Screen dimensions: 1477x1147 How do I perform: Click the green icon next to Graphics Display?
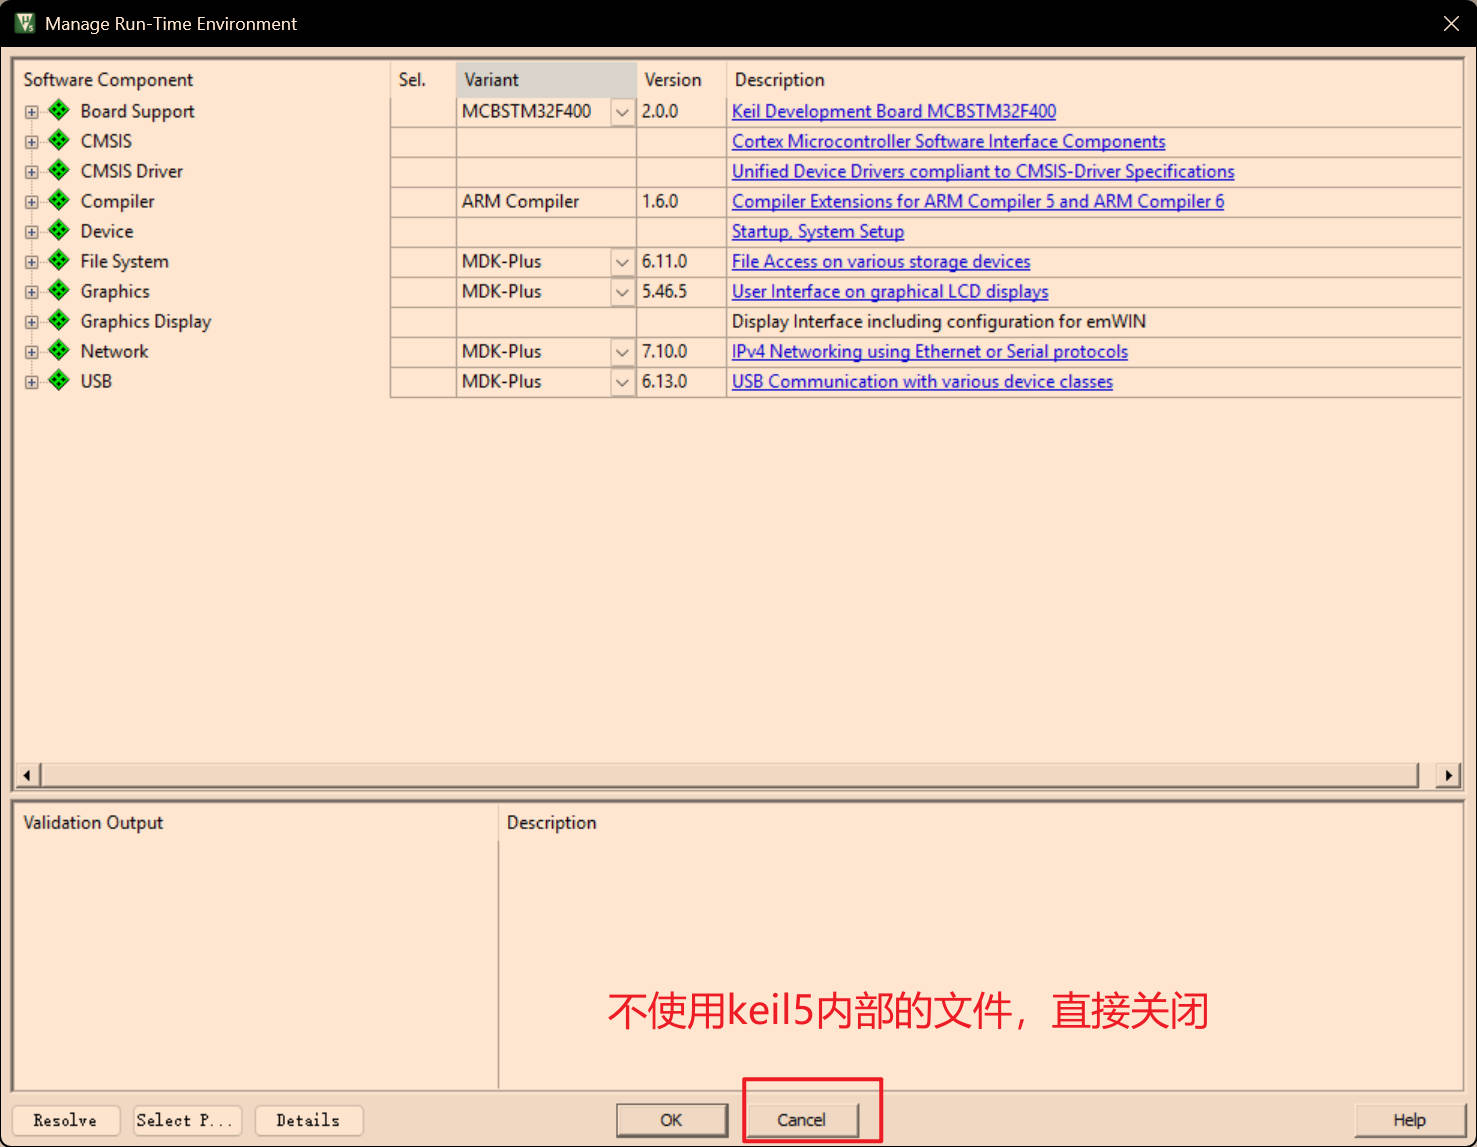59,321
